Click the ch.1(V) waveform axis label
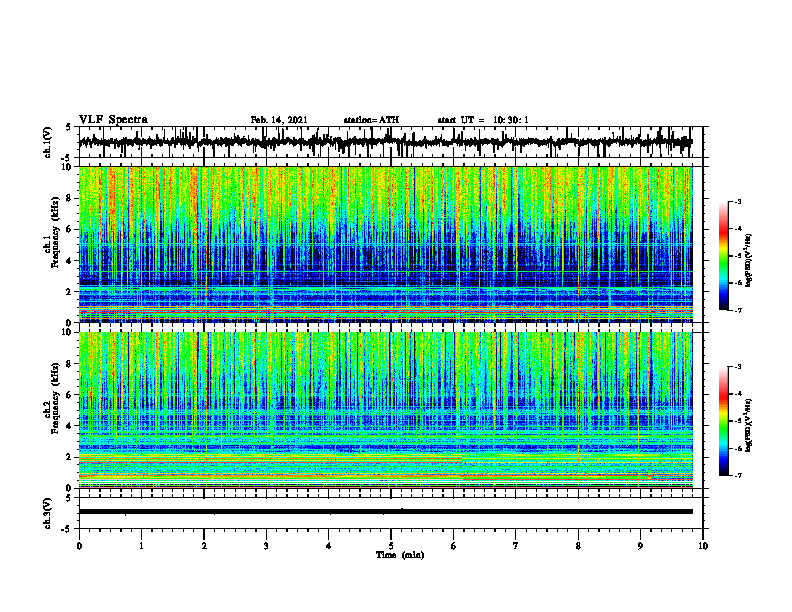The height and width of the screenshot is (612, 792). pyautogui.click(x=48, y=142)
